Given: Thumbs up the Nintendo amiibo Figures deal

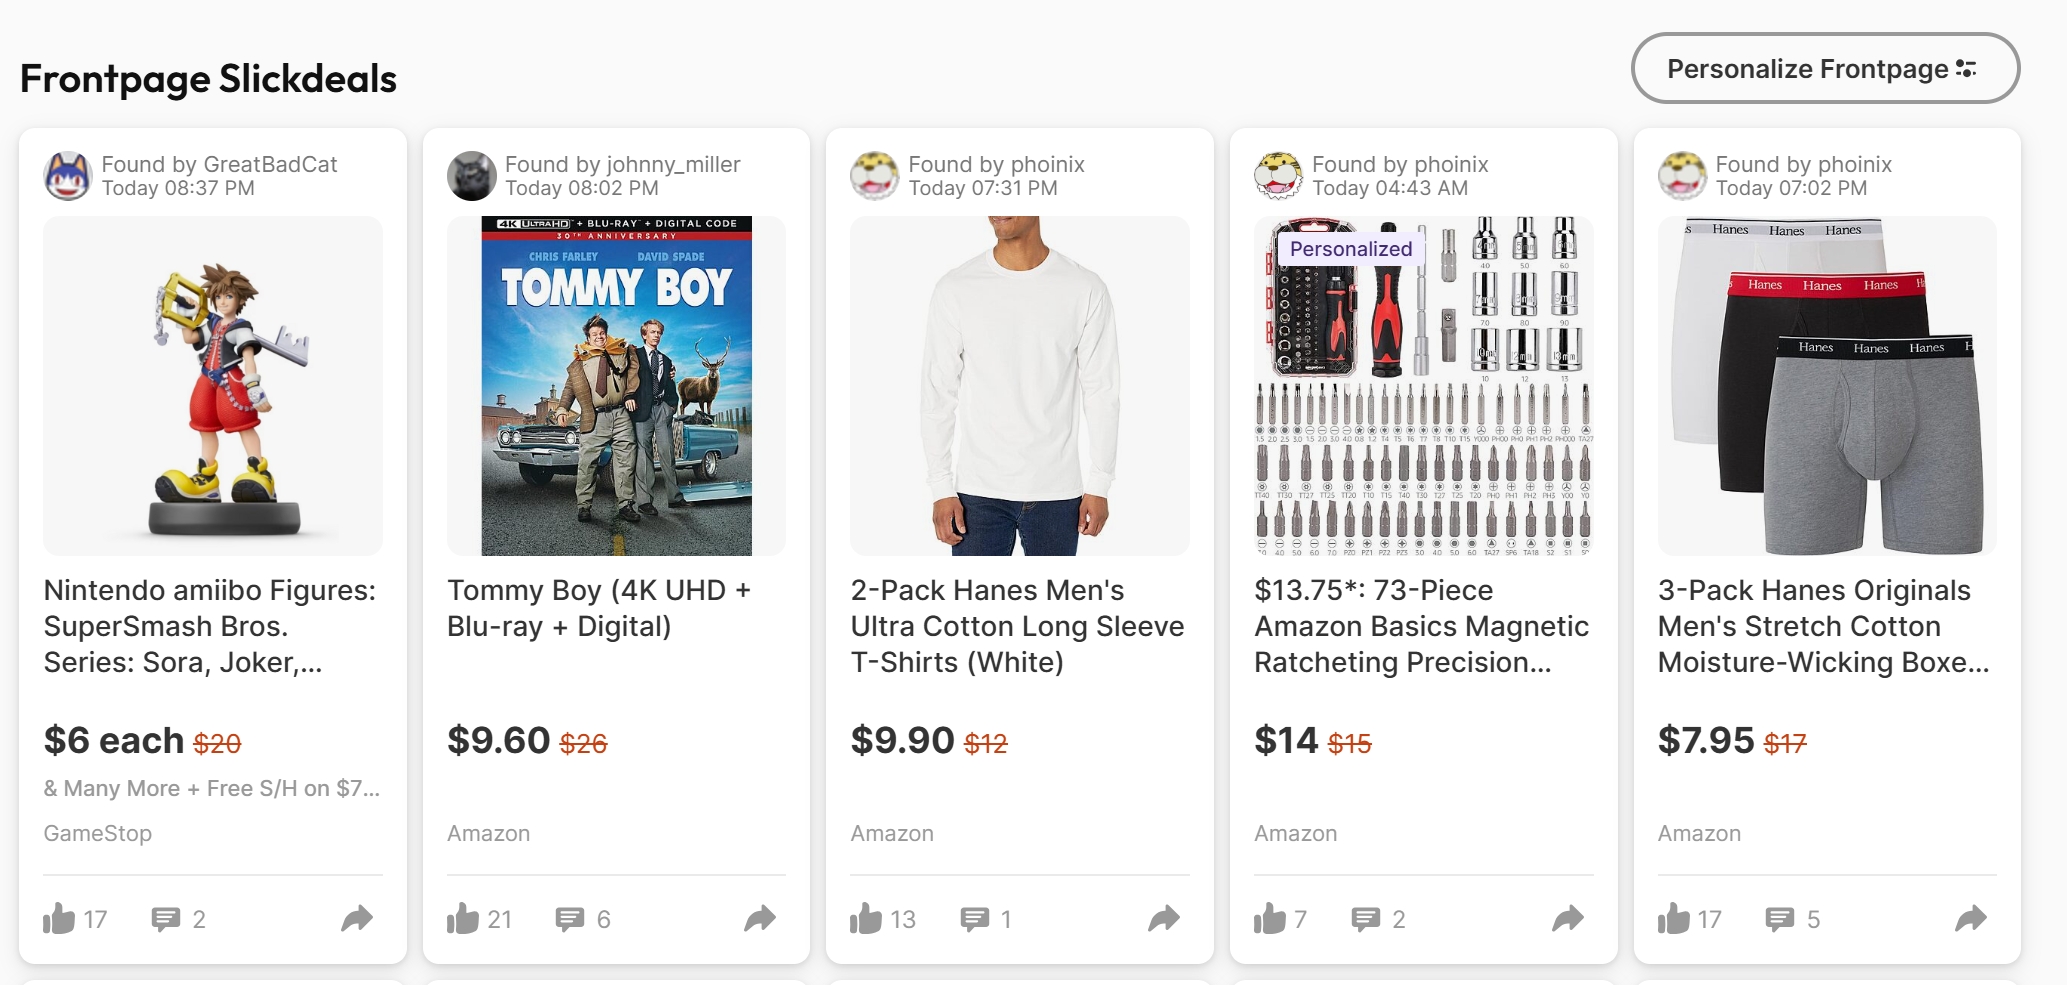Looking at the screenshot, I should [x=60, y=918].
